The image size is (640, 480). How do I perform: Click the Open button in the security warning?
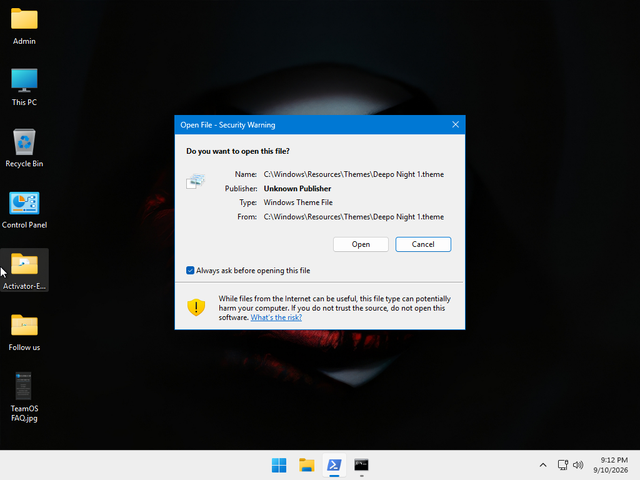(x=361, y=244)
